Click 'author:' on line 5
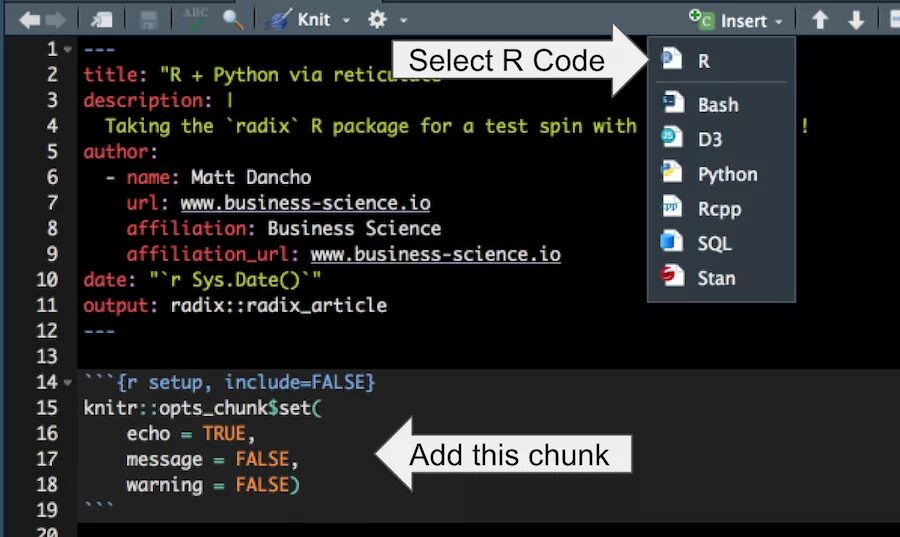900x537 pixels. 121,151
